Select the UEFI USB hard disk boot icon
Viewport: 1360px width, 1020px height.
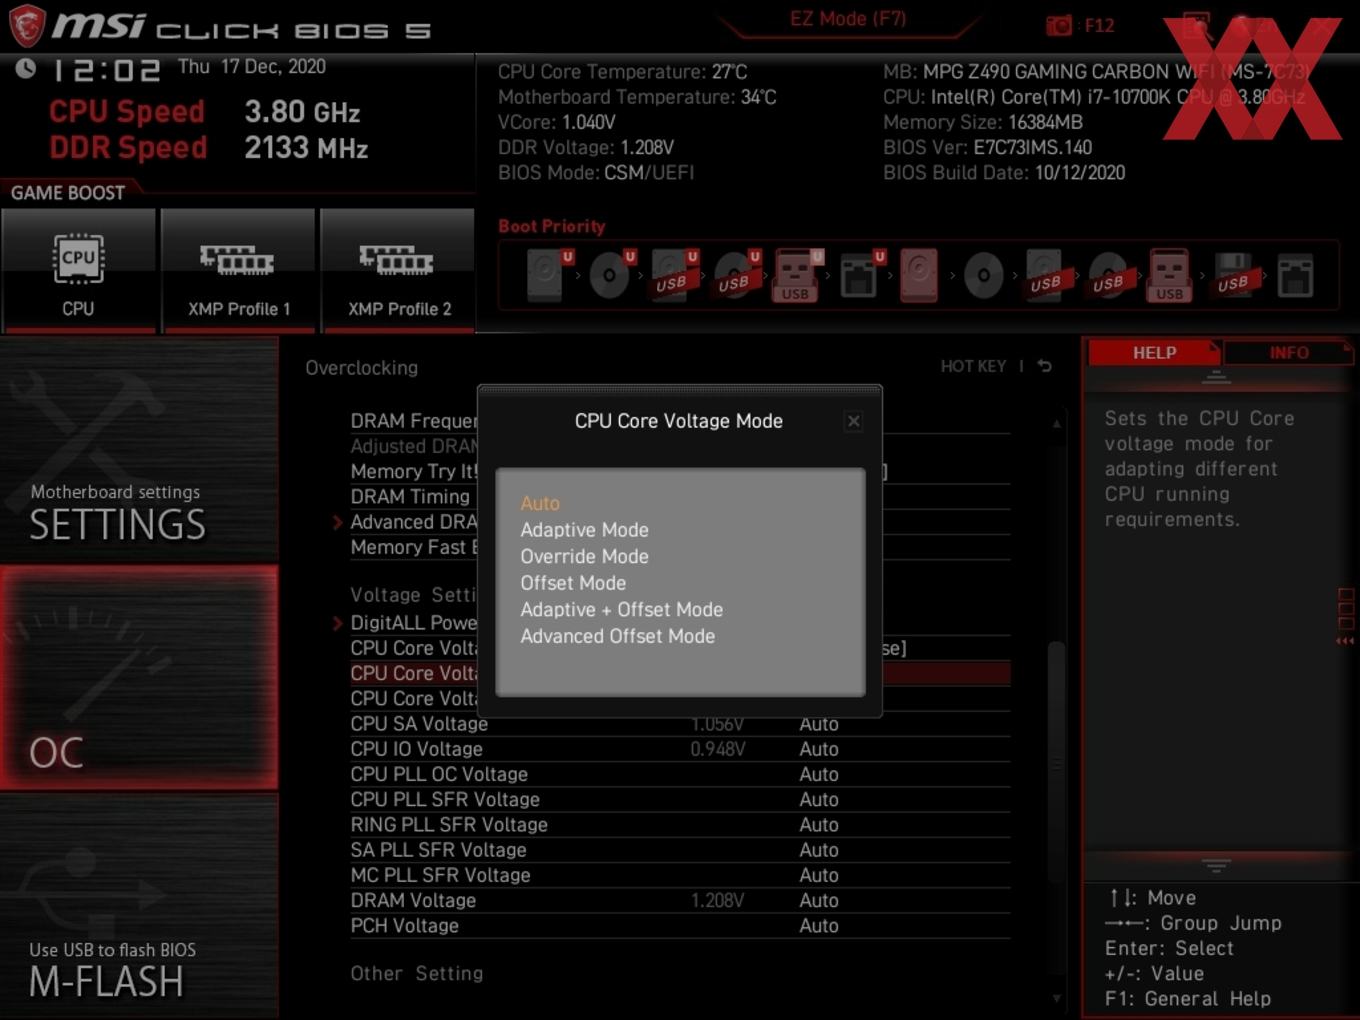tap(674, 275)
